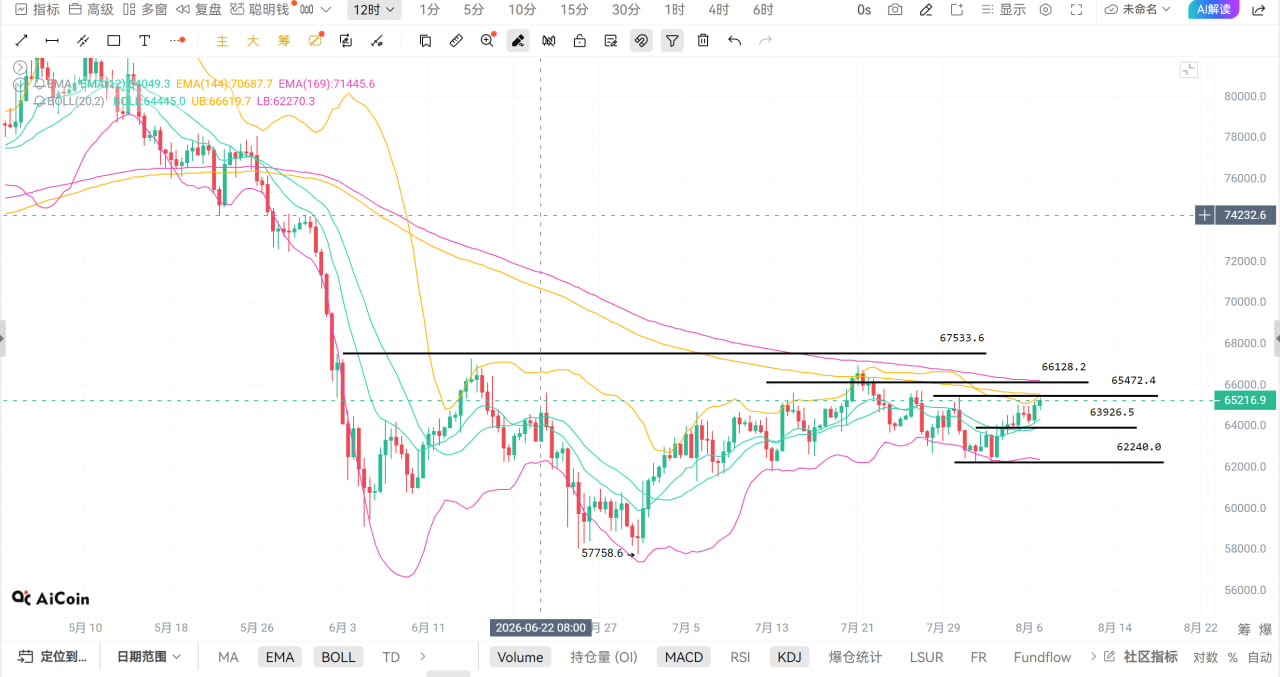Viewport: 1280px width, 677px height.
Task: Expand more main indicators chevron after TD
Action: point(423,657)
